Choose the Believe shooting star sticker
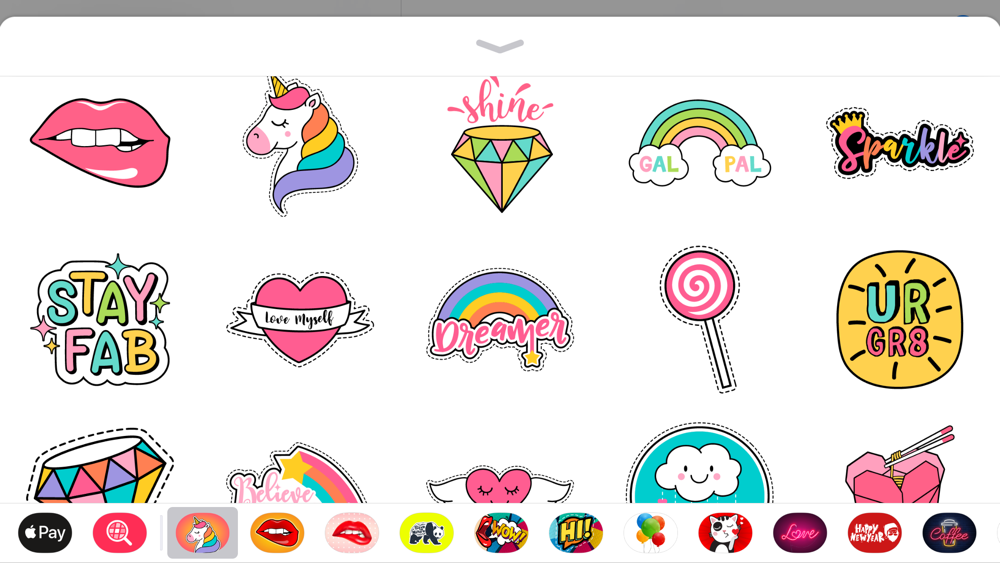1000x563 pixels. coord(298,473)
